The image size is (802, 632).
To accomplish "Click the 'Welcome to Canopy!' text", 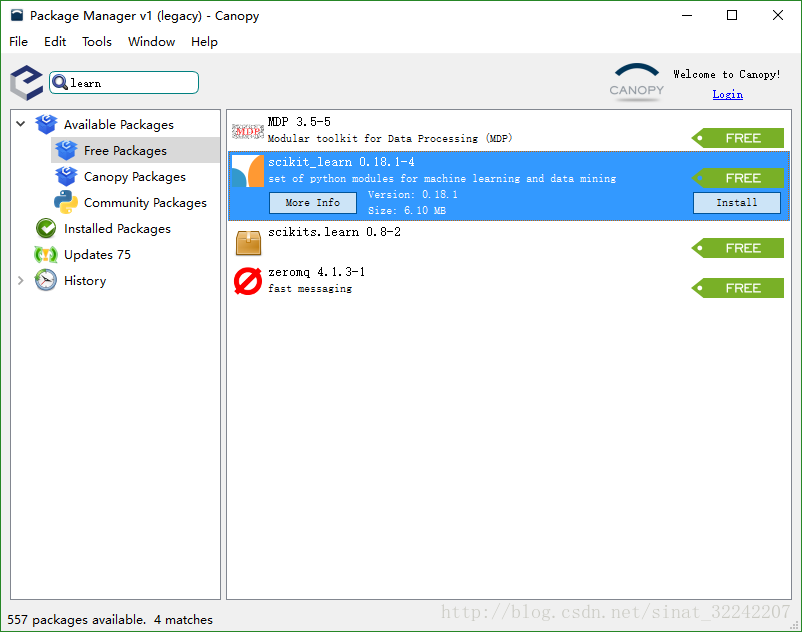I will [727, 74].
